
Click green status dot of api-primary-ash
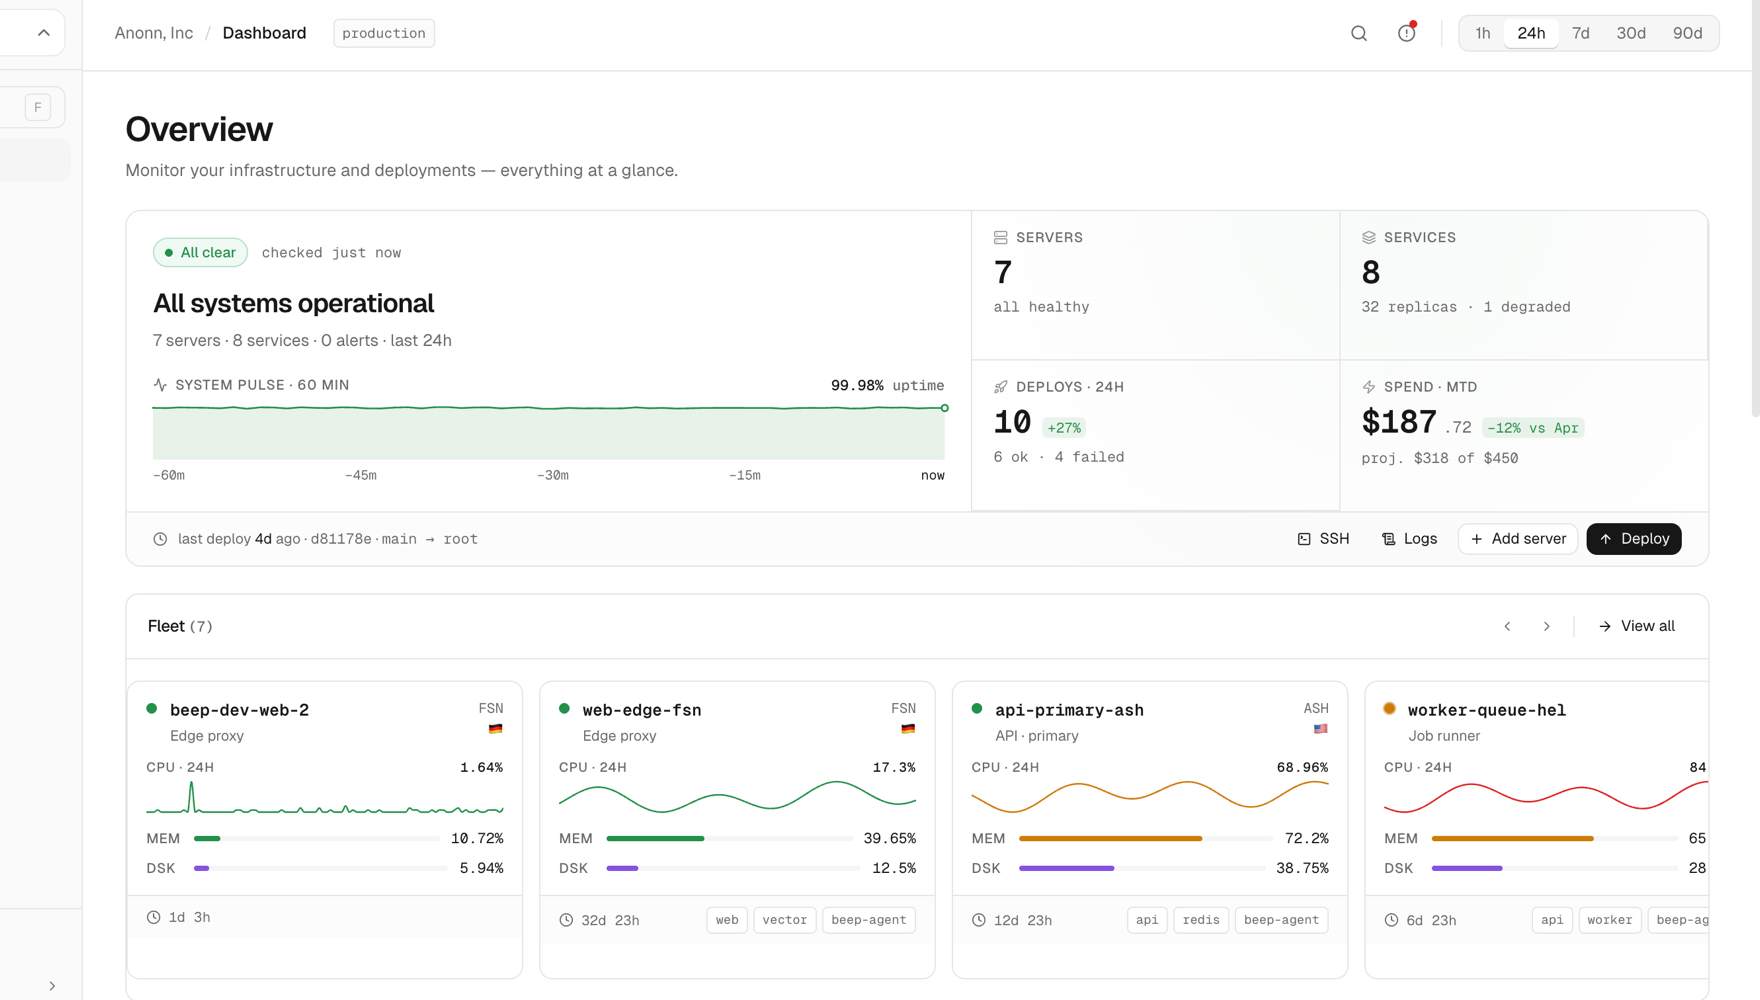[977, 709]
